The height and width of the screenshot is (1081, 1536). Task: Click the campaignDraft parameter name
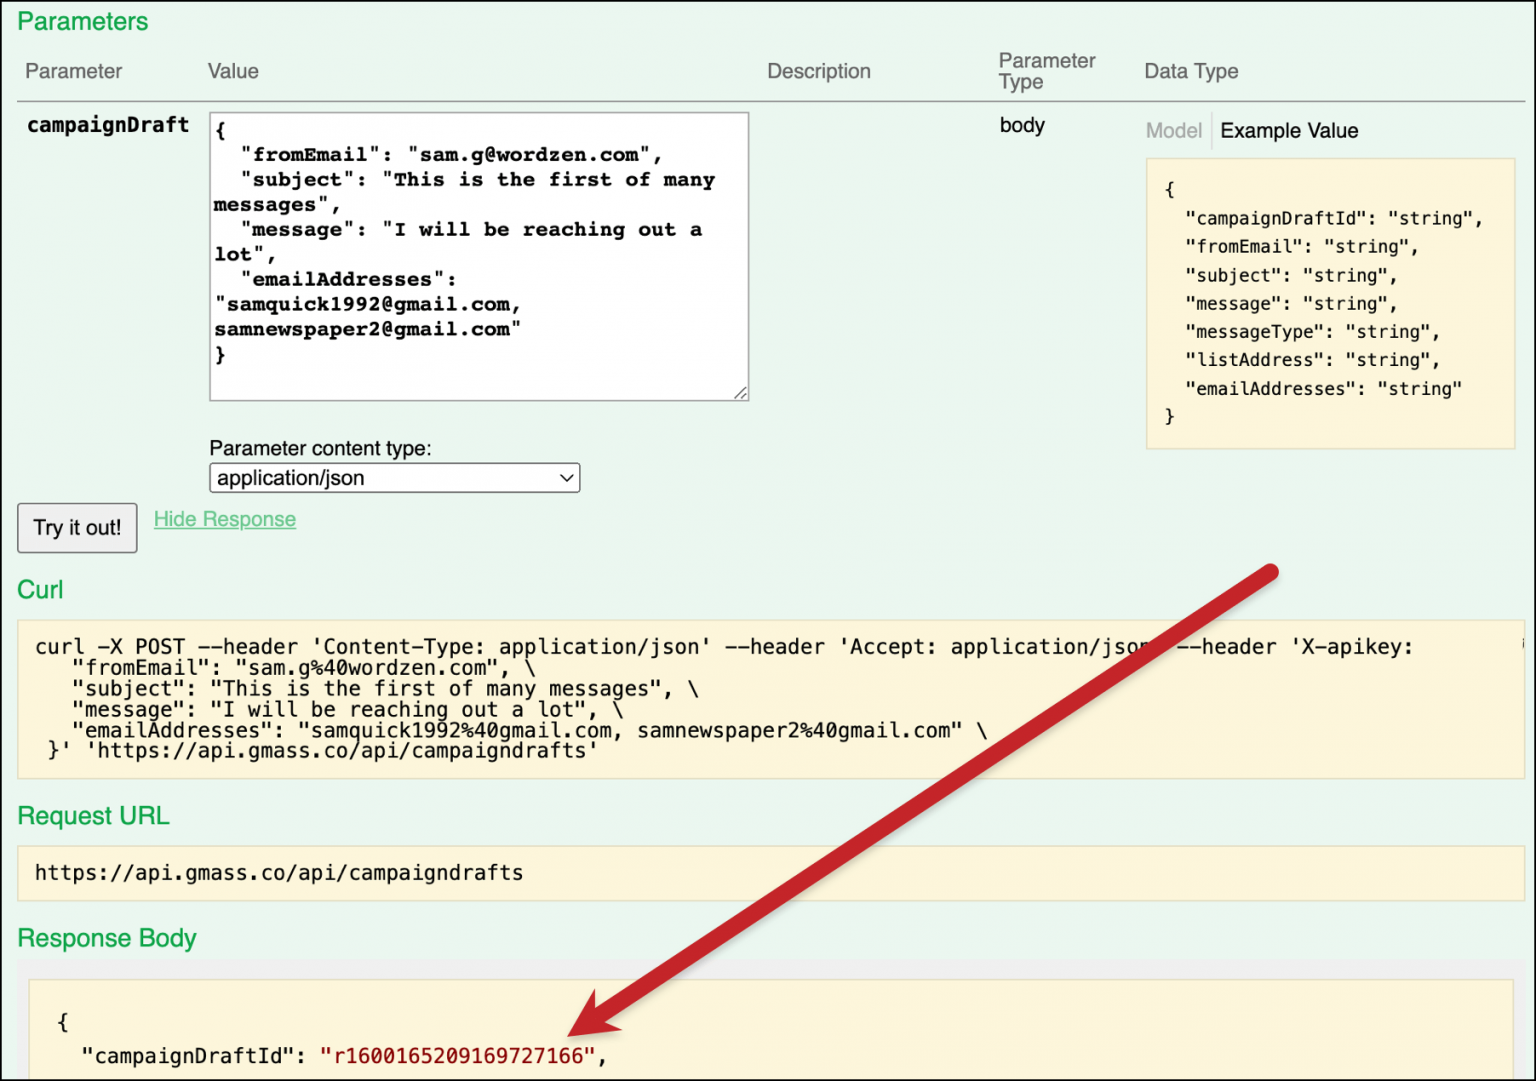107,125
